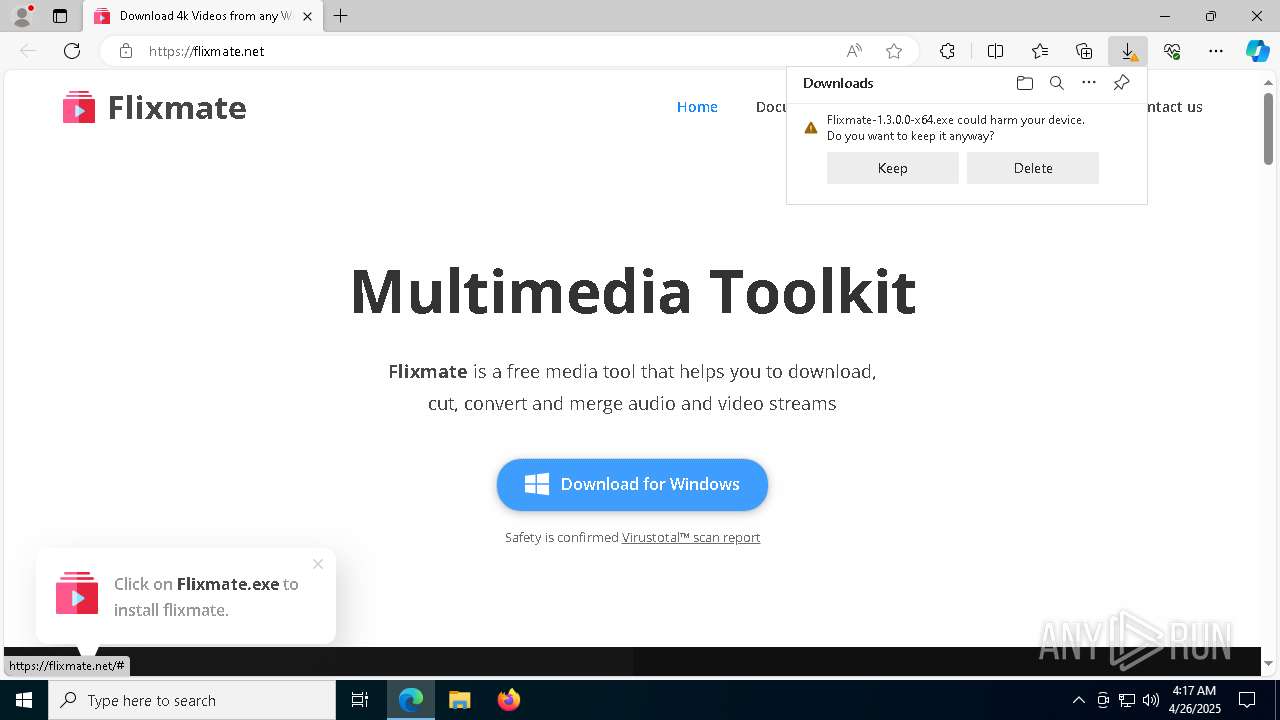Open the Docu... navigation menu item
This screenshot has height=720, width=1280.
click(771, 107)
